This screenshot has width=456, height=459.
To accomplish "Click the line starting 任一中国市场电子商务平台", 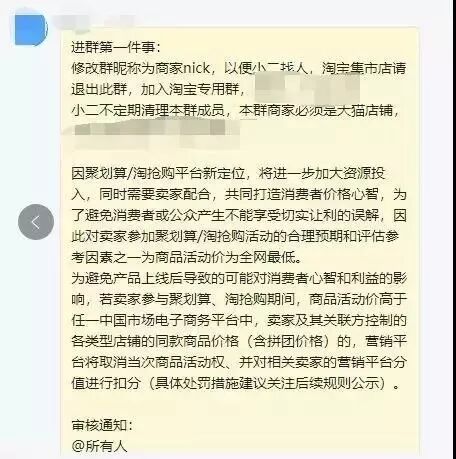I will 239,320.
